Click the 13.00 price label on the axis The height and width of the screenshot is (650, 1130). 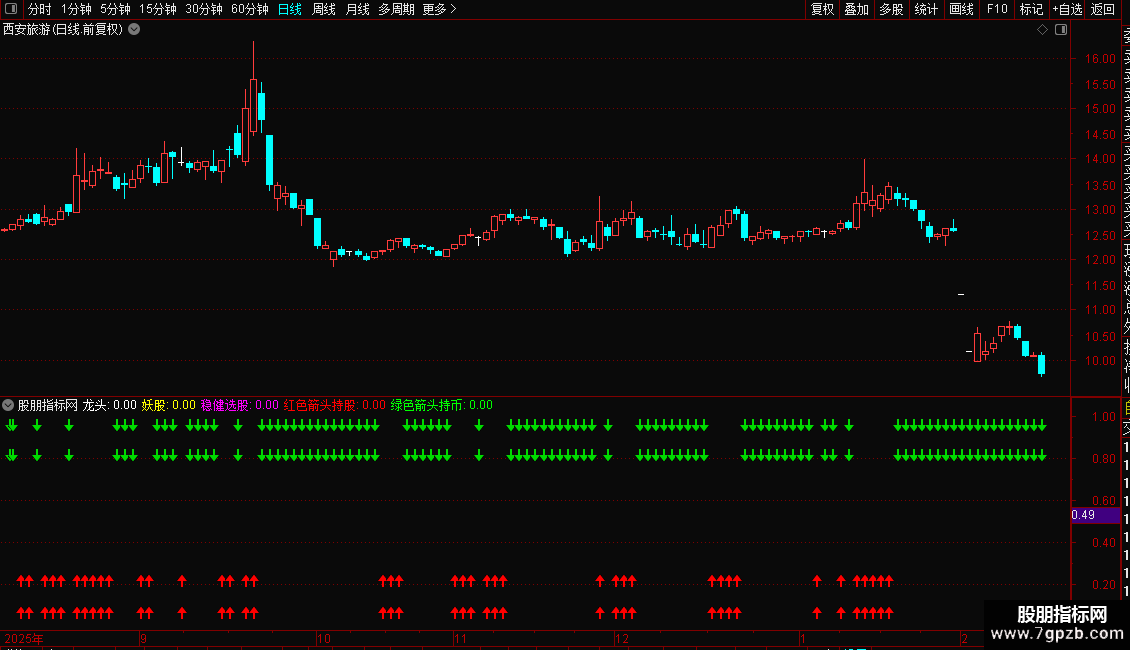[x=1100, y=210]
